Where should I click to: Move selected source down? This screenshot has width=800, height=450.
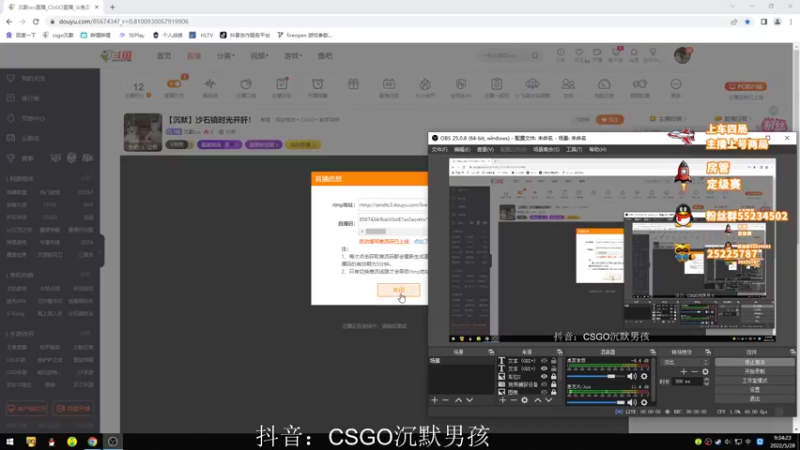pos(548,401)
